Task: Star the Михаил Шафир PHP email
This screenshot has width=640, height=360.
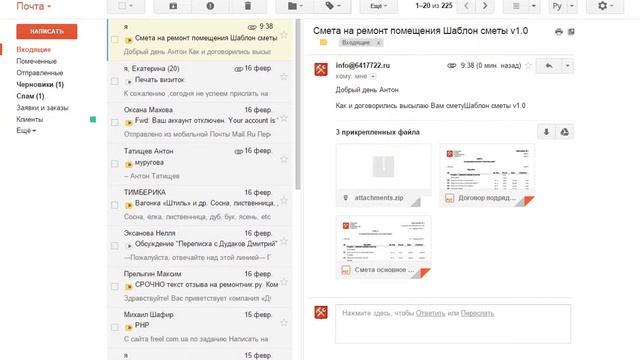Action: pyautogui.click(x=284, y=323)
